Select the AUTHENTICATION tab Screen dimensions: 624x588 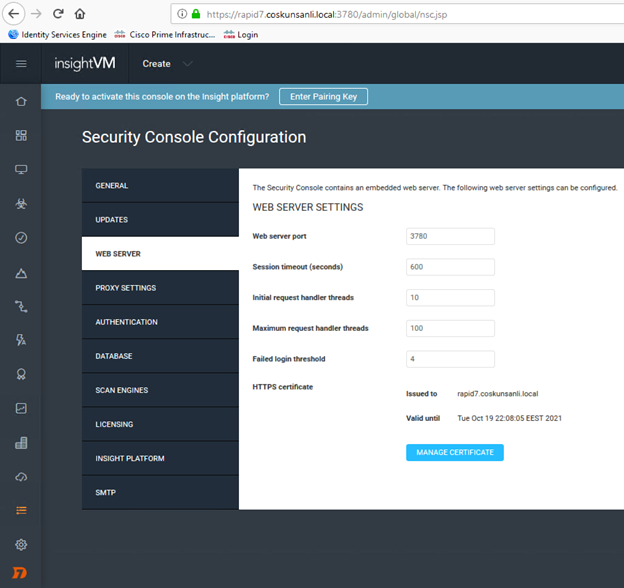pos(160,322)
